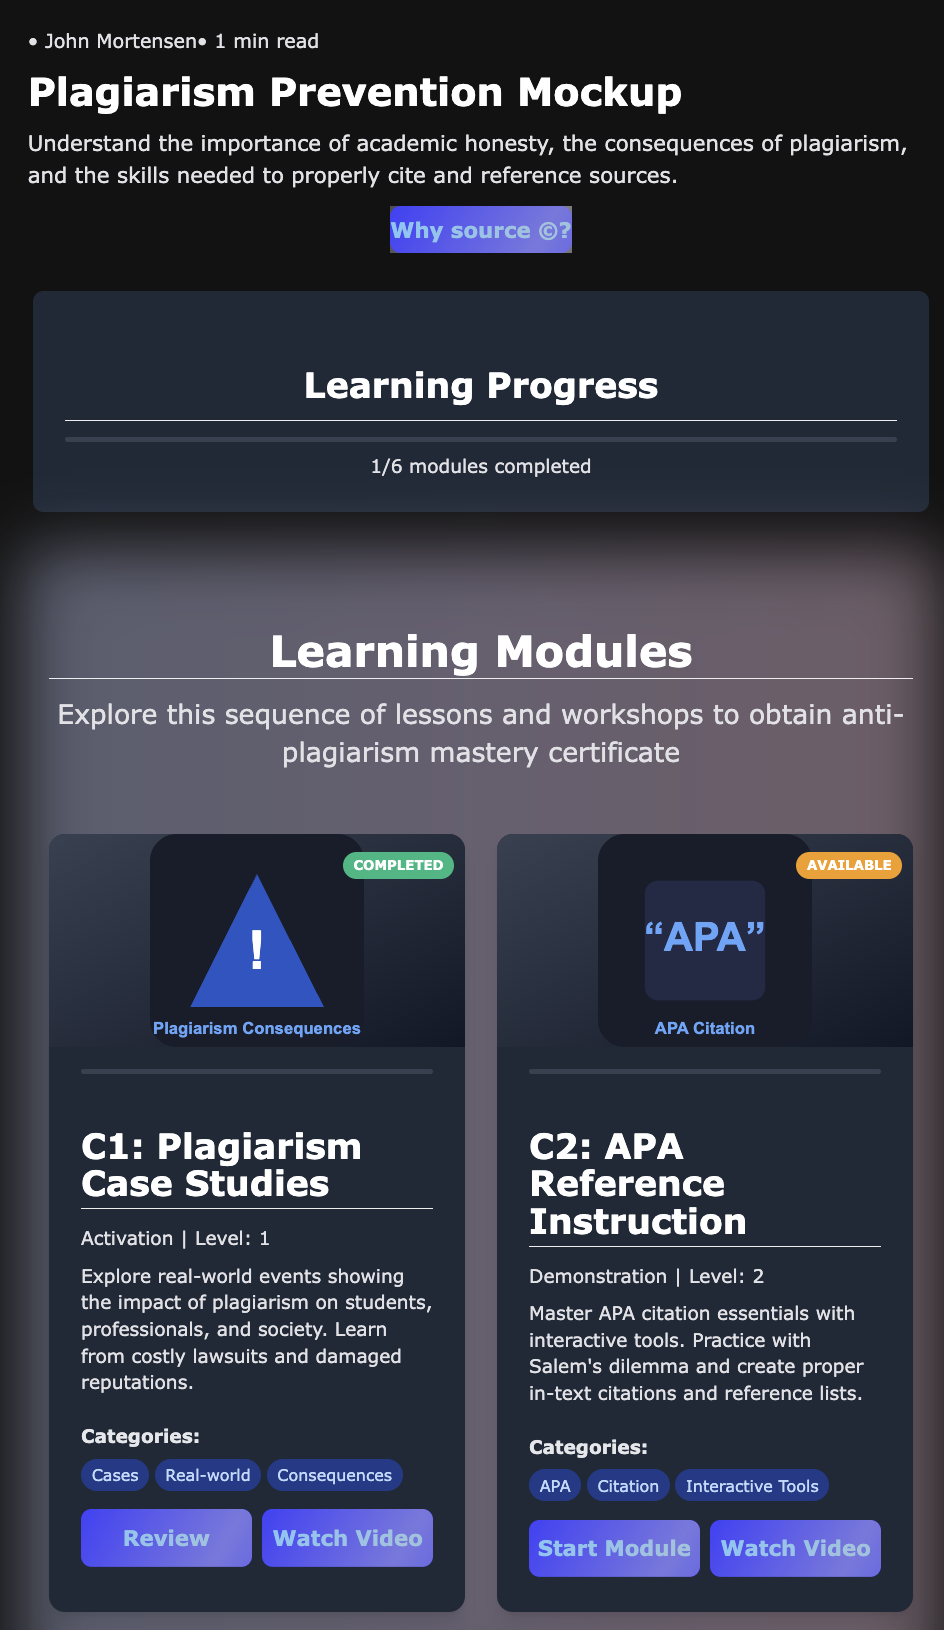Click the orange AVAILABLE status badge
This screenshot has width=944, height=1630.
click(x=849, y=865)
